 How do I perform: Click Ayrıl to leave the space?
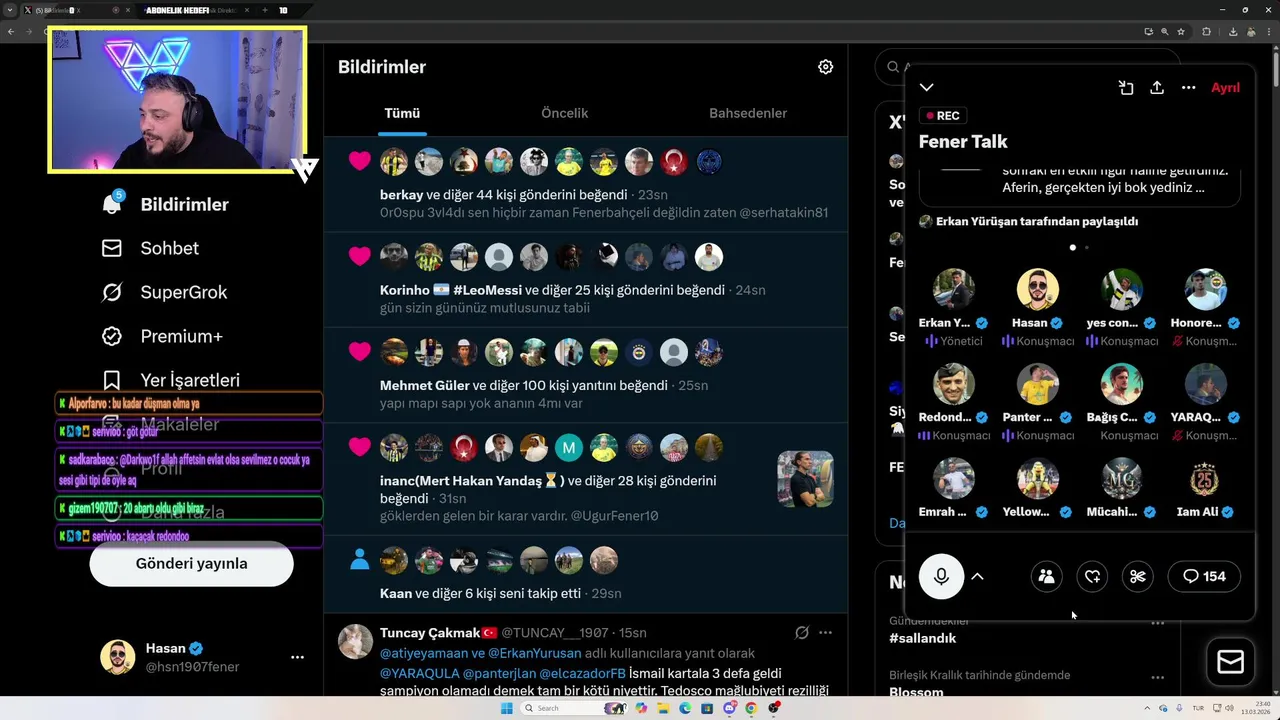[x=1225, y=88]
